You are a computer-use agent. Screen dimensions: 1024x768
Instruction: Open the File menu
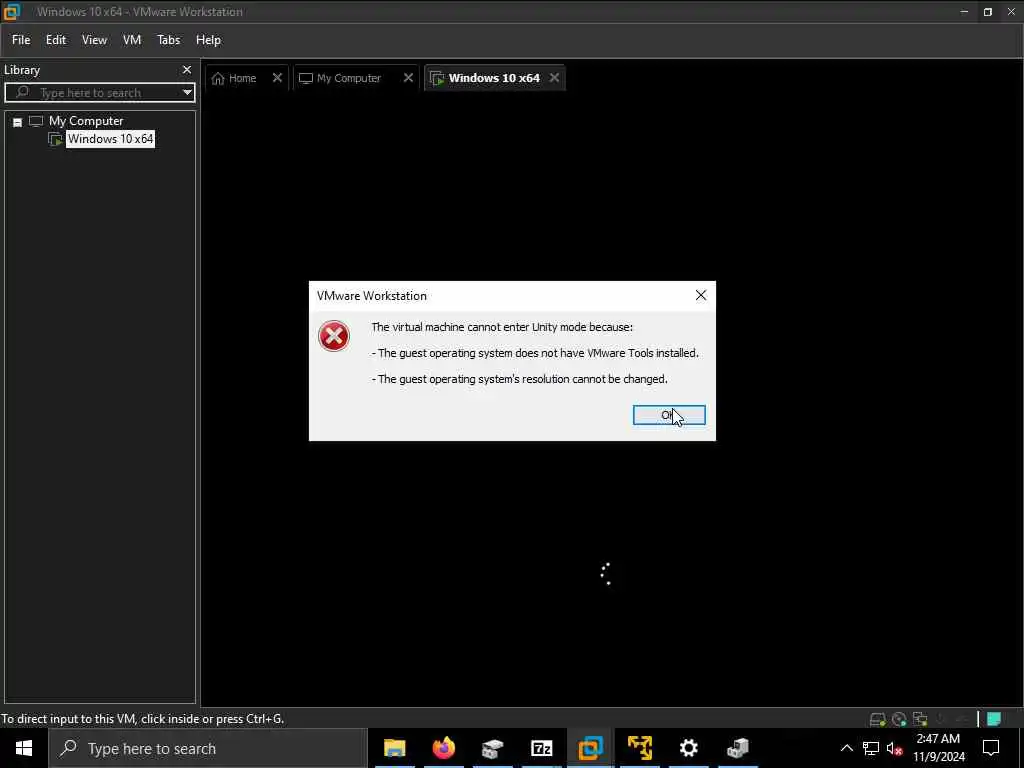click(x=21, y=40)
